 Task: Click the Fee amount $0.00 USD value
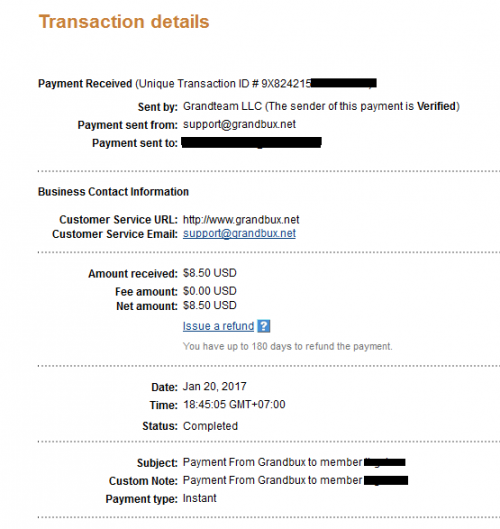point(210,291)
